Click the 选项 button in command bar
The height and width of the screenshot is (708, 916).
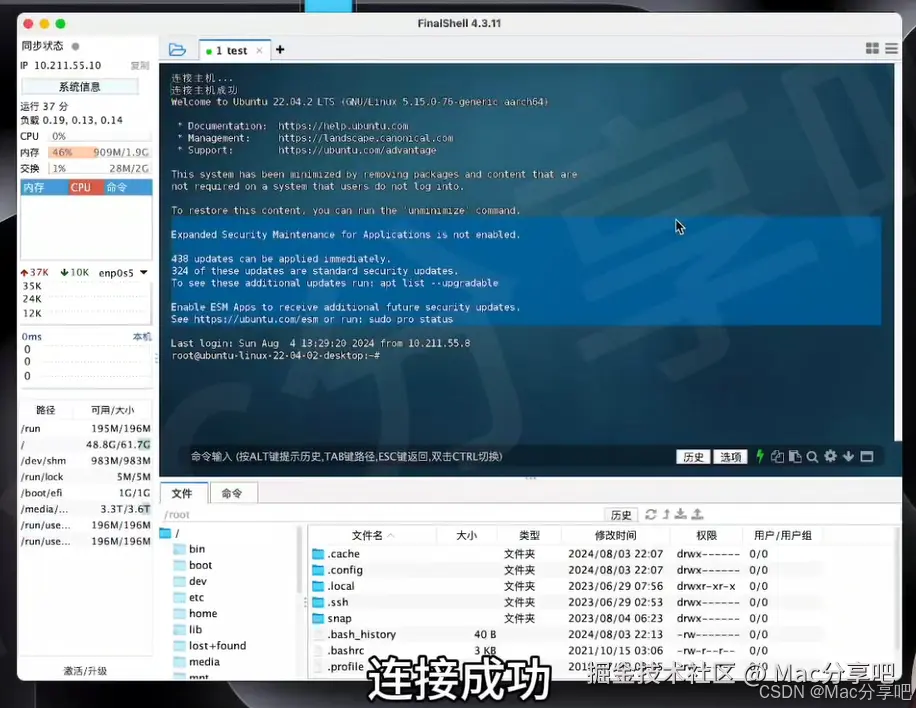[730, 457]
